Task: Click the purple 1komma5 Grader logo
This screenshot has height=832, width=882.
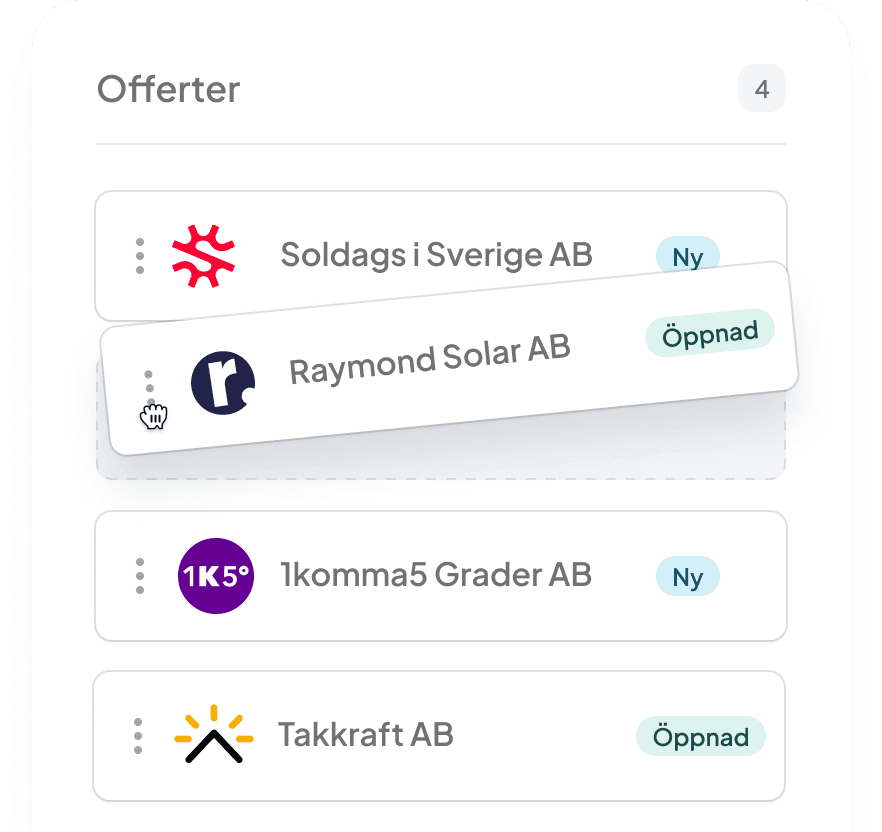Action: 215,575
